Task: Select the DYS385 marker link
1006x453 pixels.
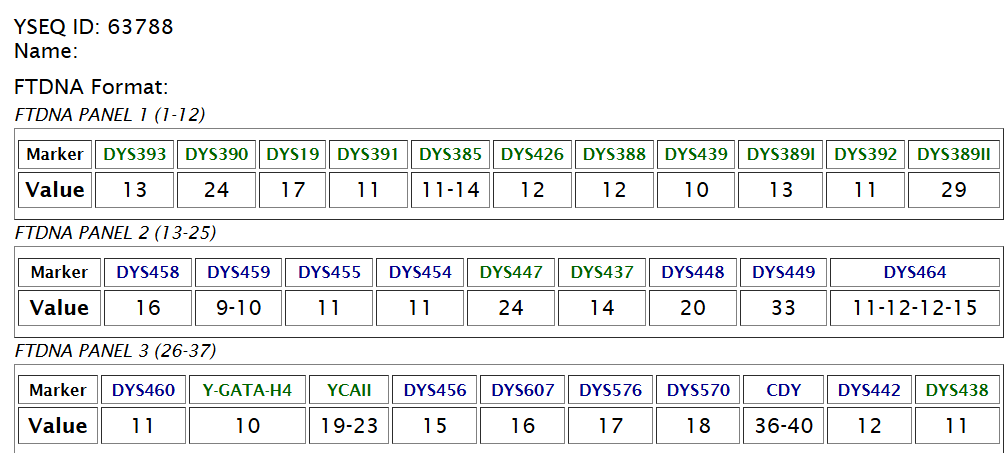Action: pos(450,154)
